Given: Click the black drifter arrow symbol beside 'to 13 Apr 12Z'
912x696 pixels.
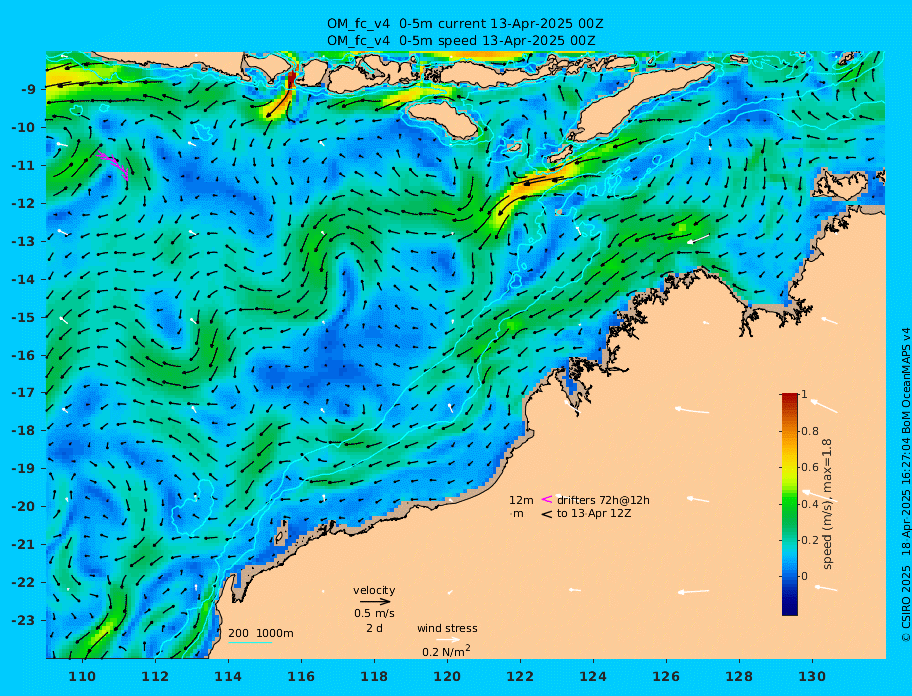Looking at the screenshot, I should tap(547, 514).
